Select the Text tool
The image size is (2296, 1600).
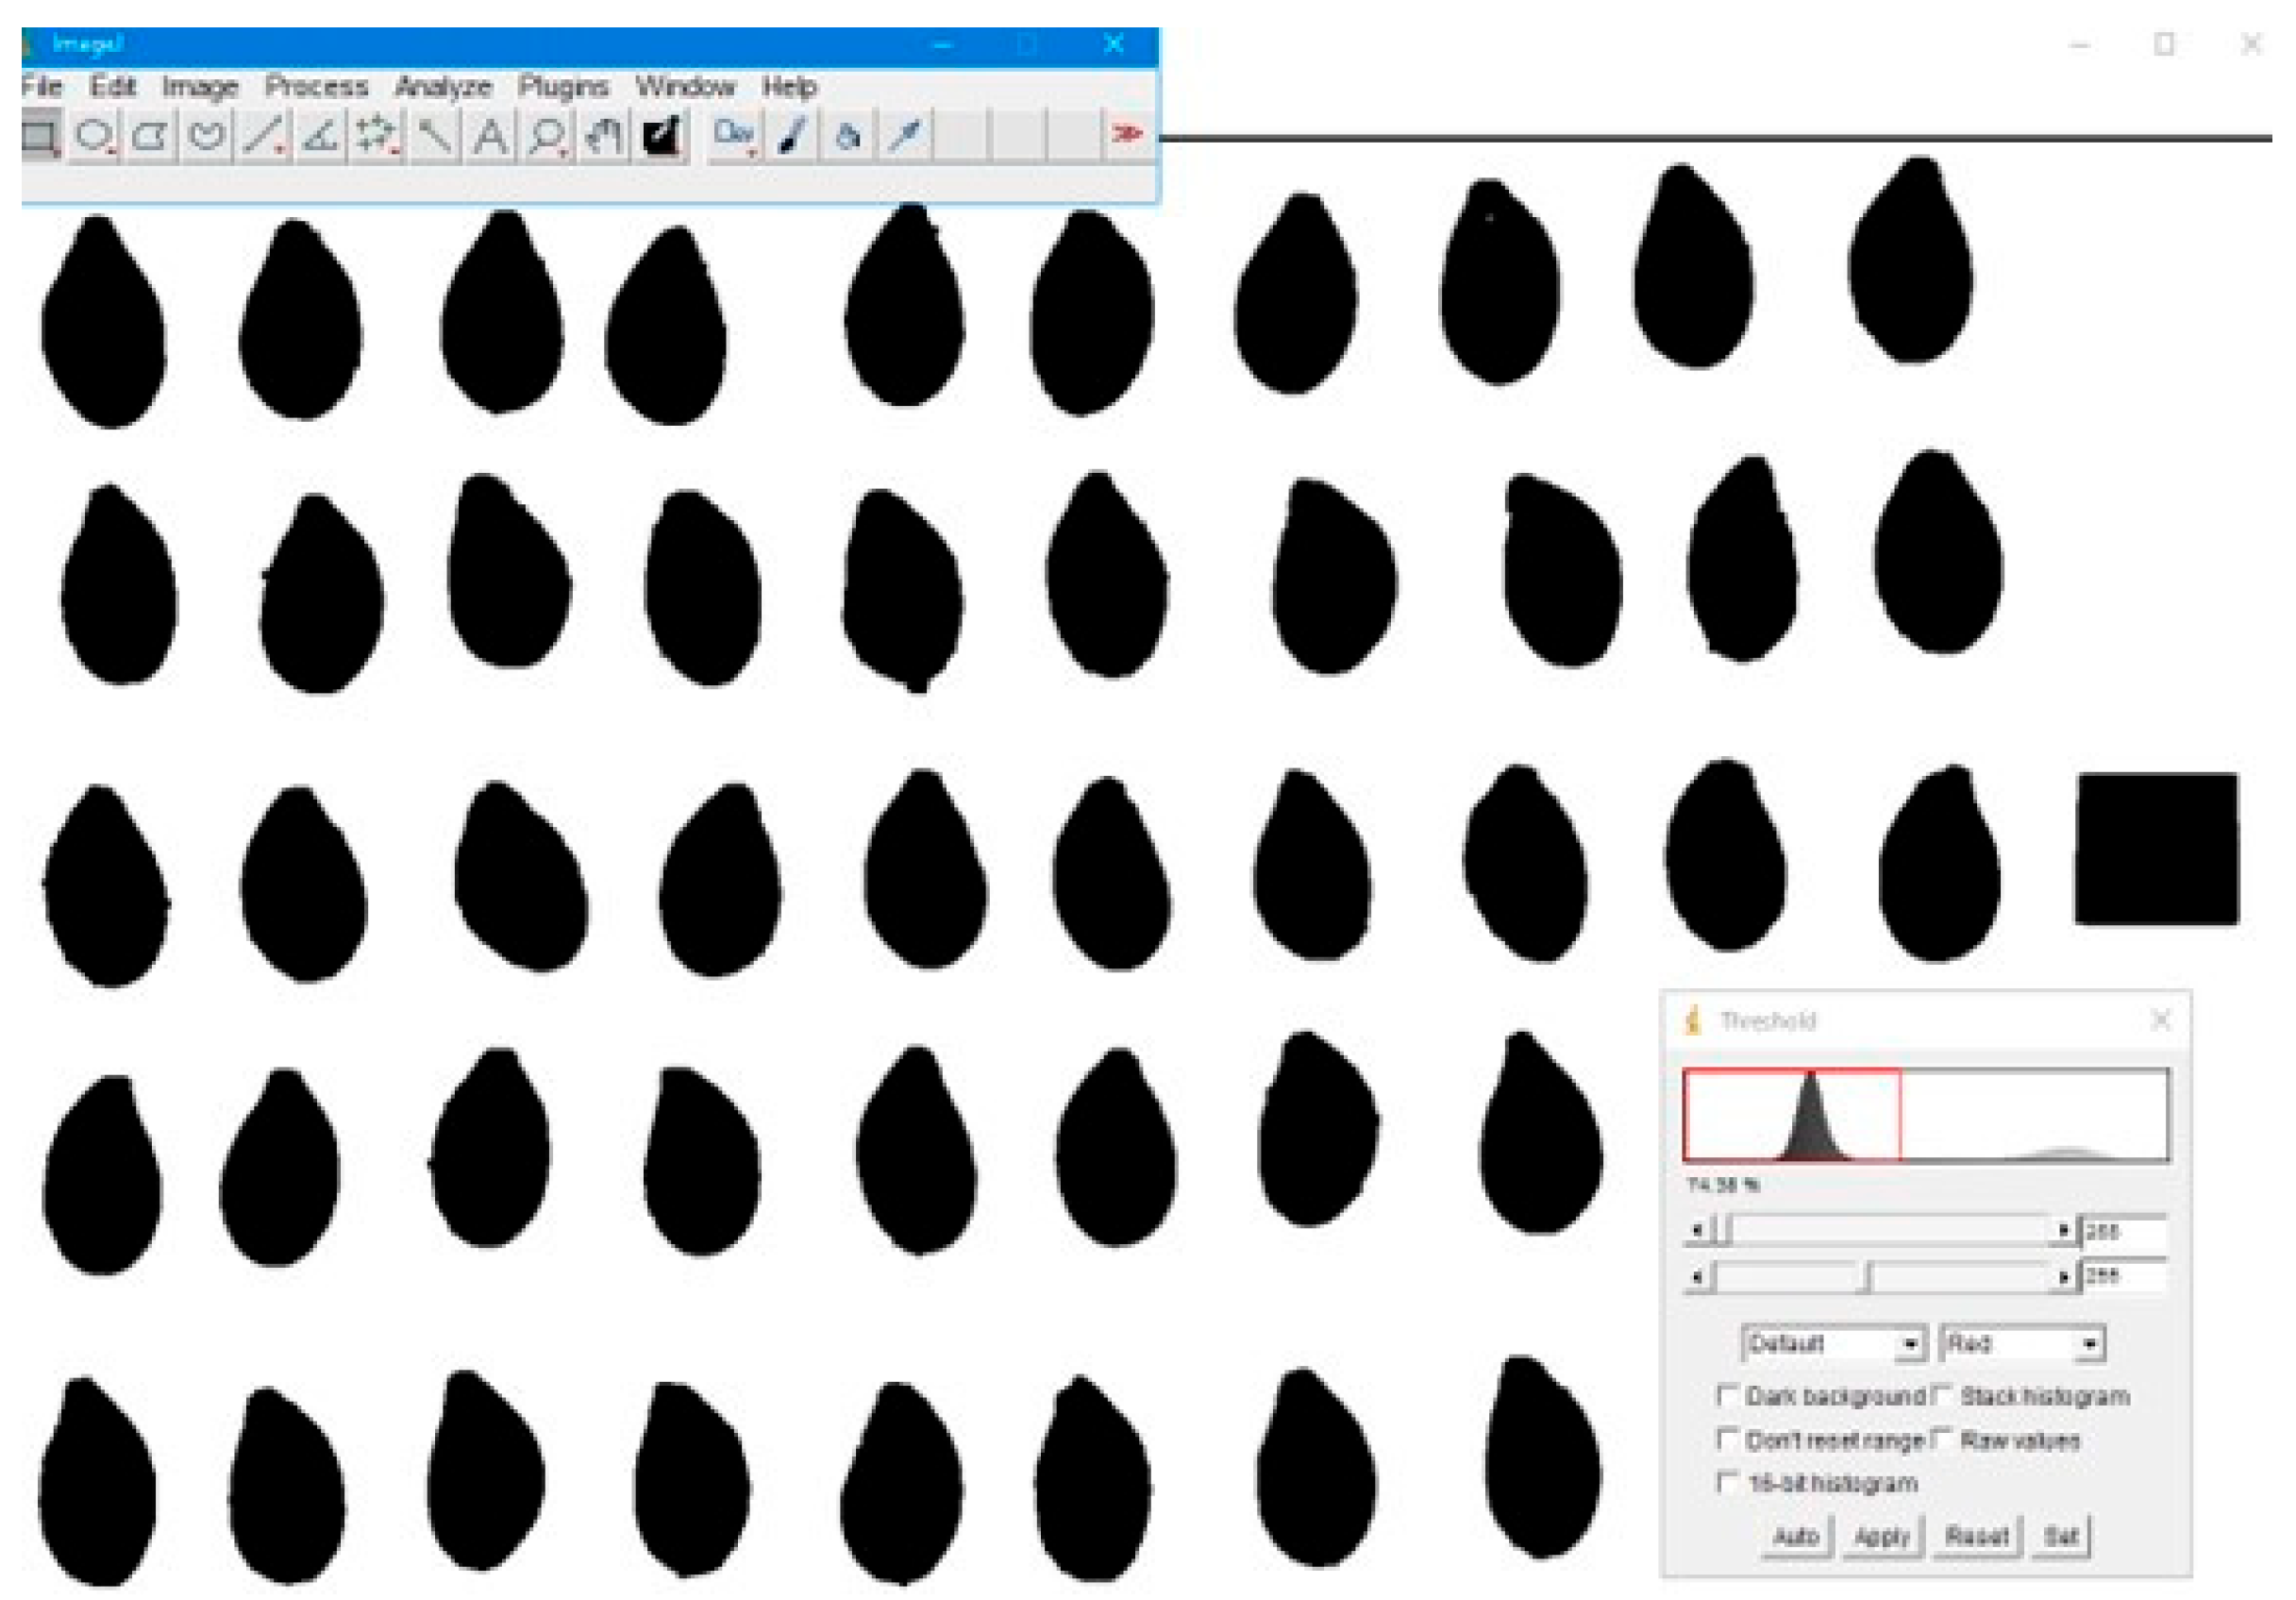(490, 135)
